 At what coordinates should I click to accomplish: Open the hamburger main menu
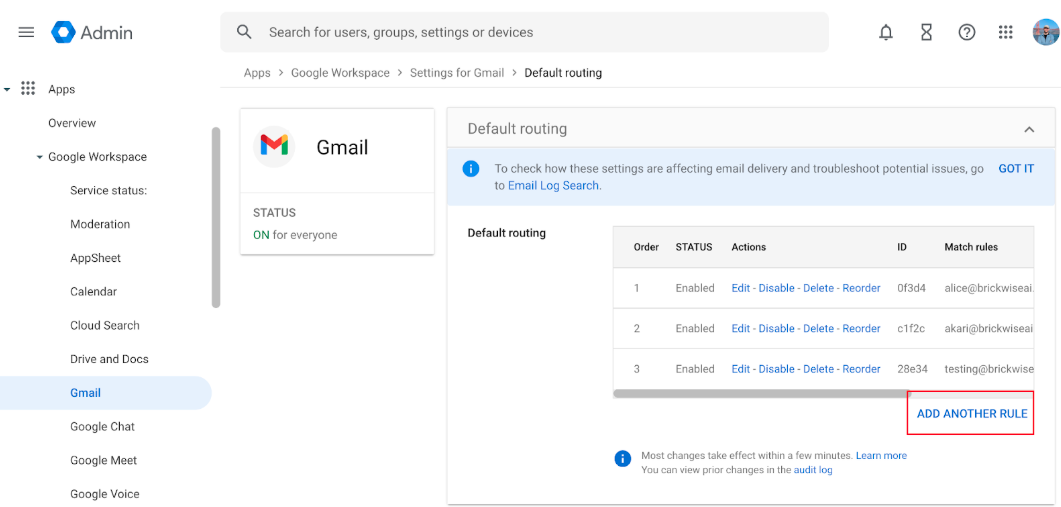coord(26,32)
